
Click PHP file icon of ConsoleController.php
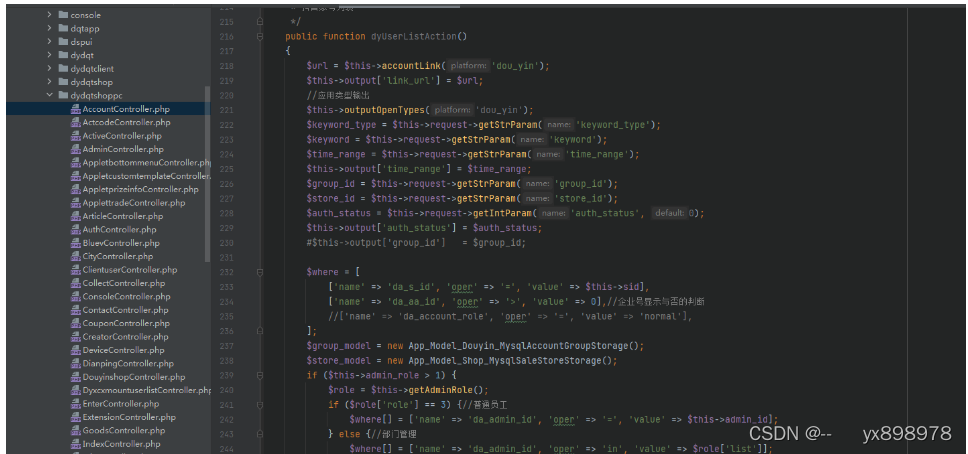(75, 296)
